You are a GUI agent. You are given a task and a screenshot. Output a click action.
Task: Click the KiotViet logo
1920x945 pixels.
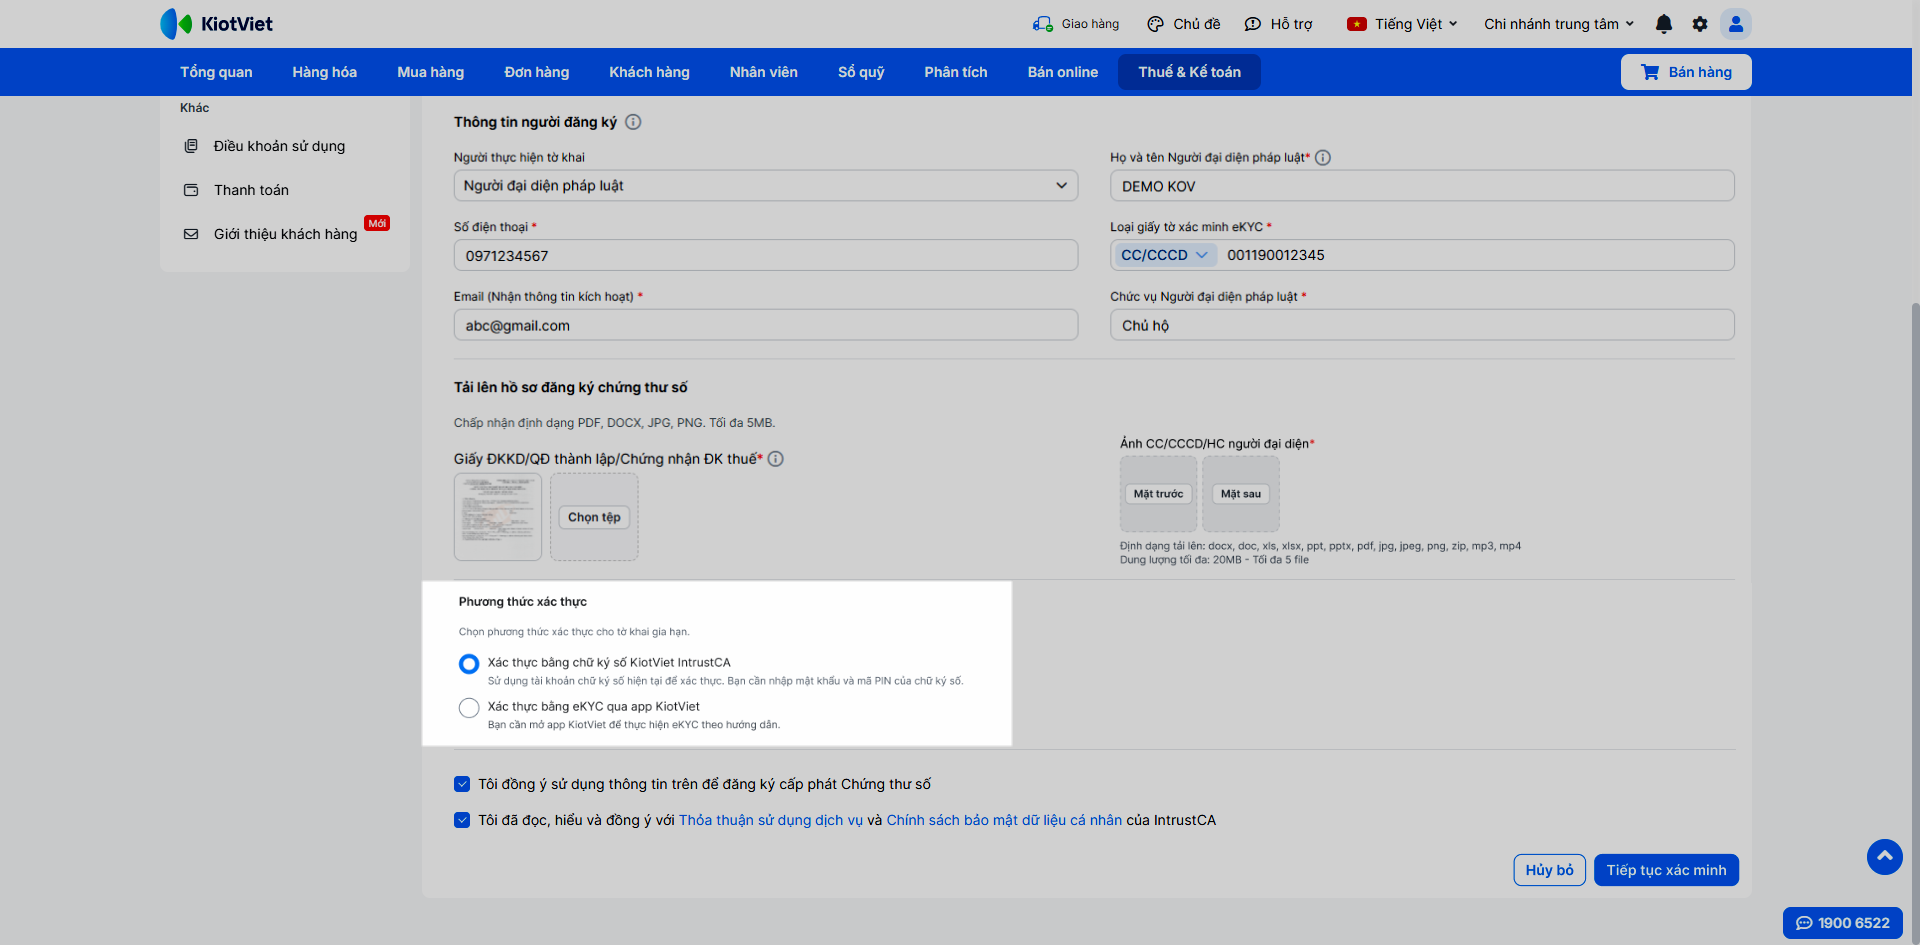pos(216,24)
